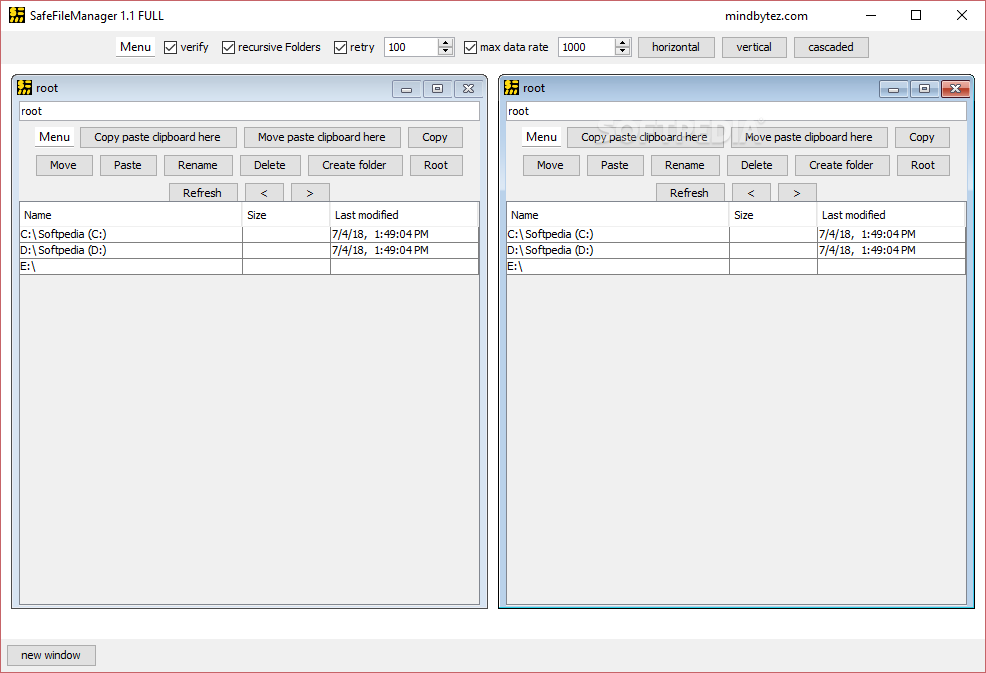986x673 pixels.
Task: Open a new window
Action: 51,655
